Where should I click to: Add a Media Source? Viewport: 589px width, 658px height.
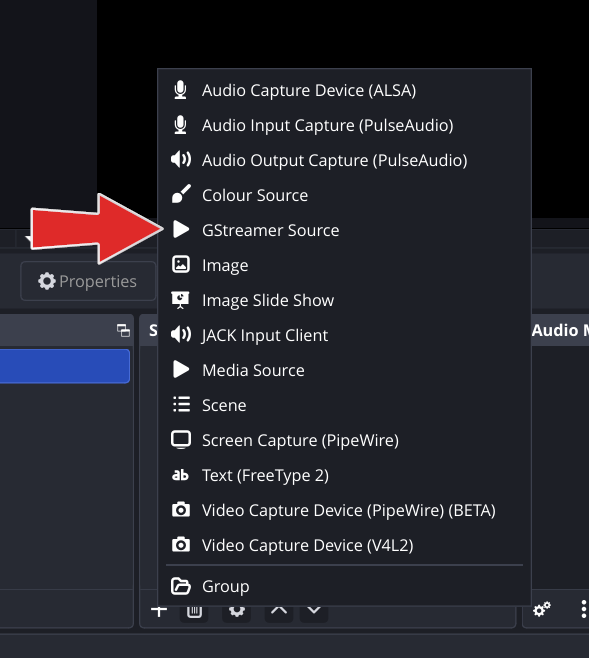pyautogui.click(x=344, y=370)
